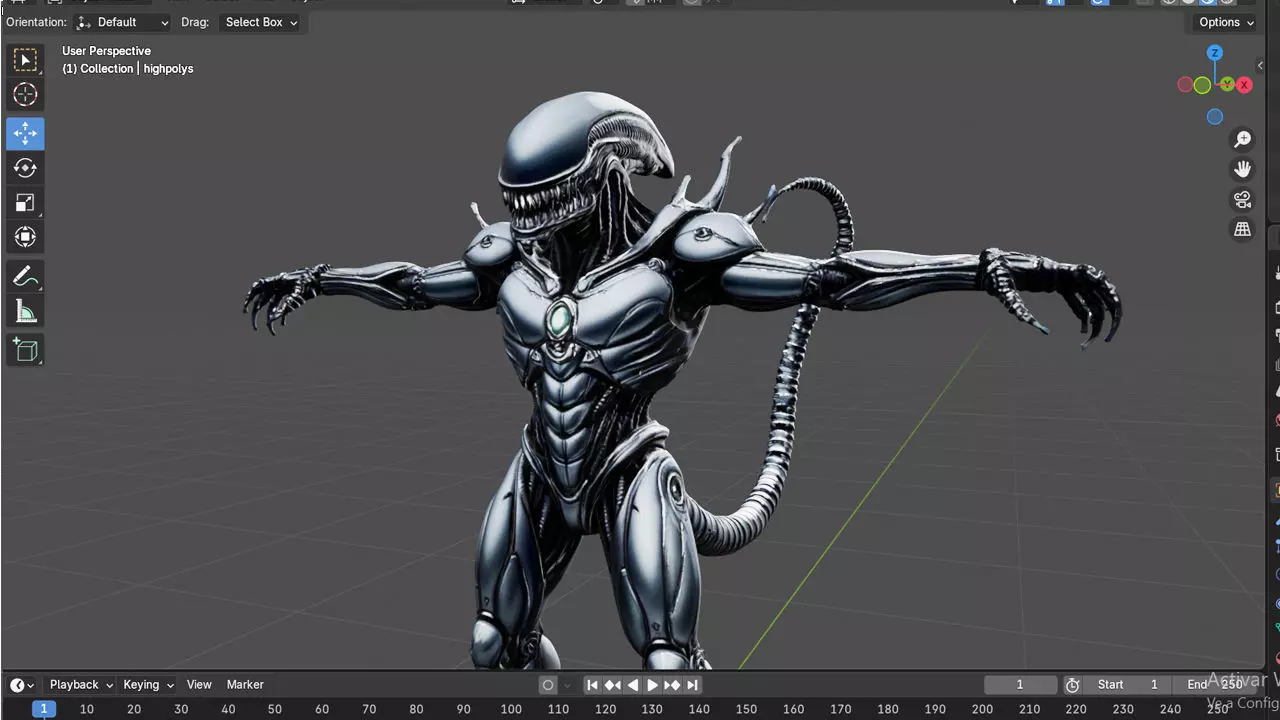Toggle camera view with camera icon
The width and height of the screenshot is (1280, 720).
coord(1242,199)
